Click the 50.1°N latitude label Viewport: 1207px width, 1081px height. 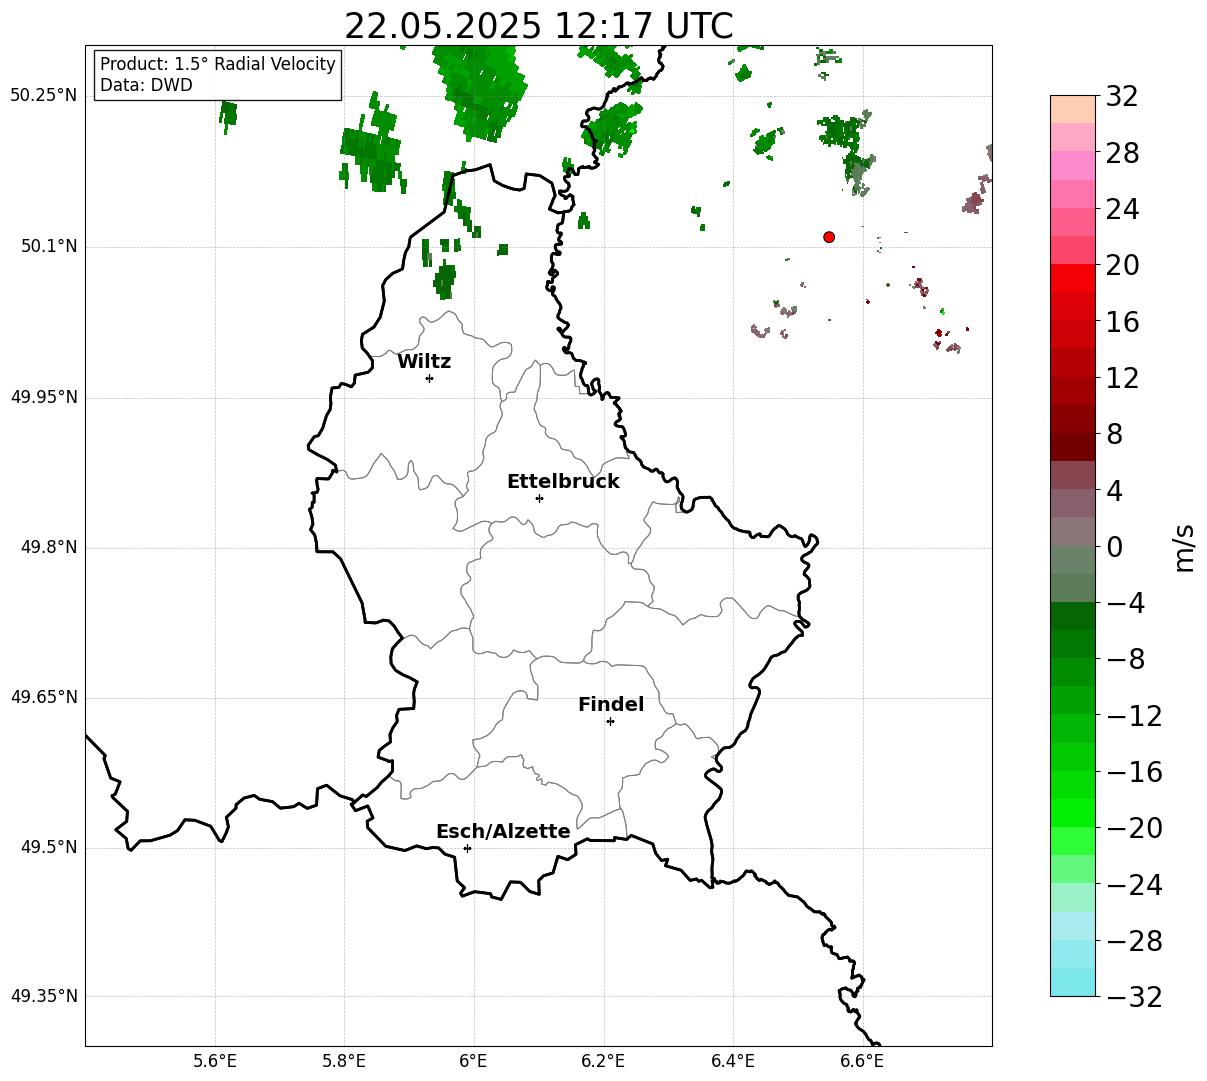49,246
